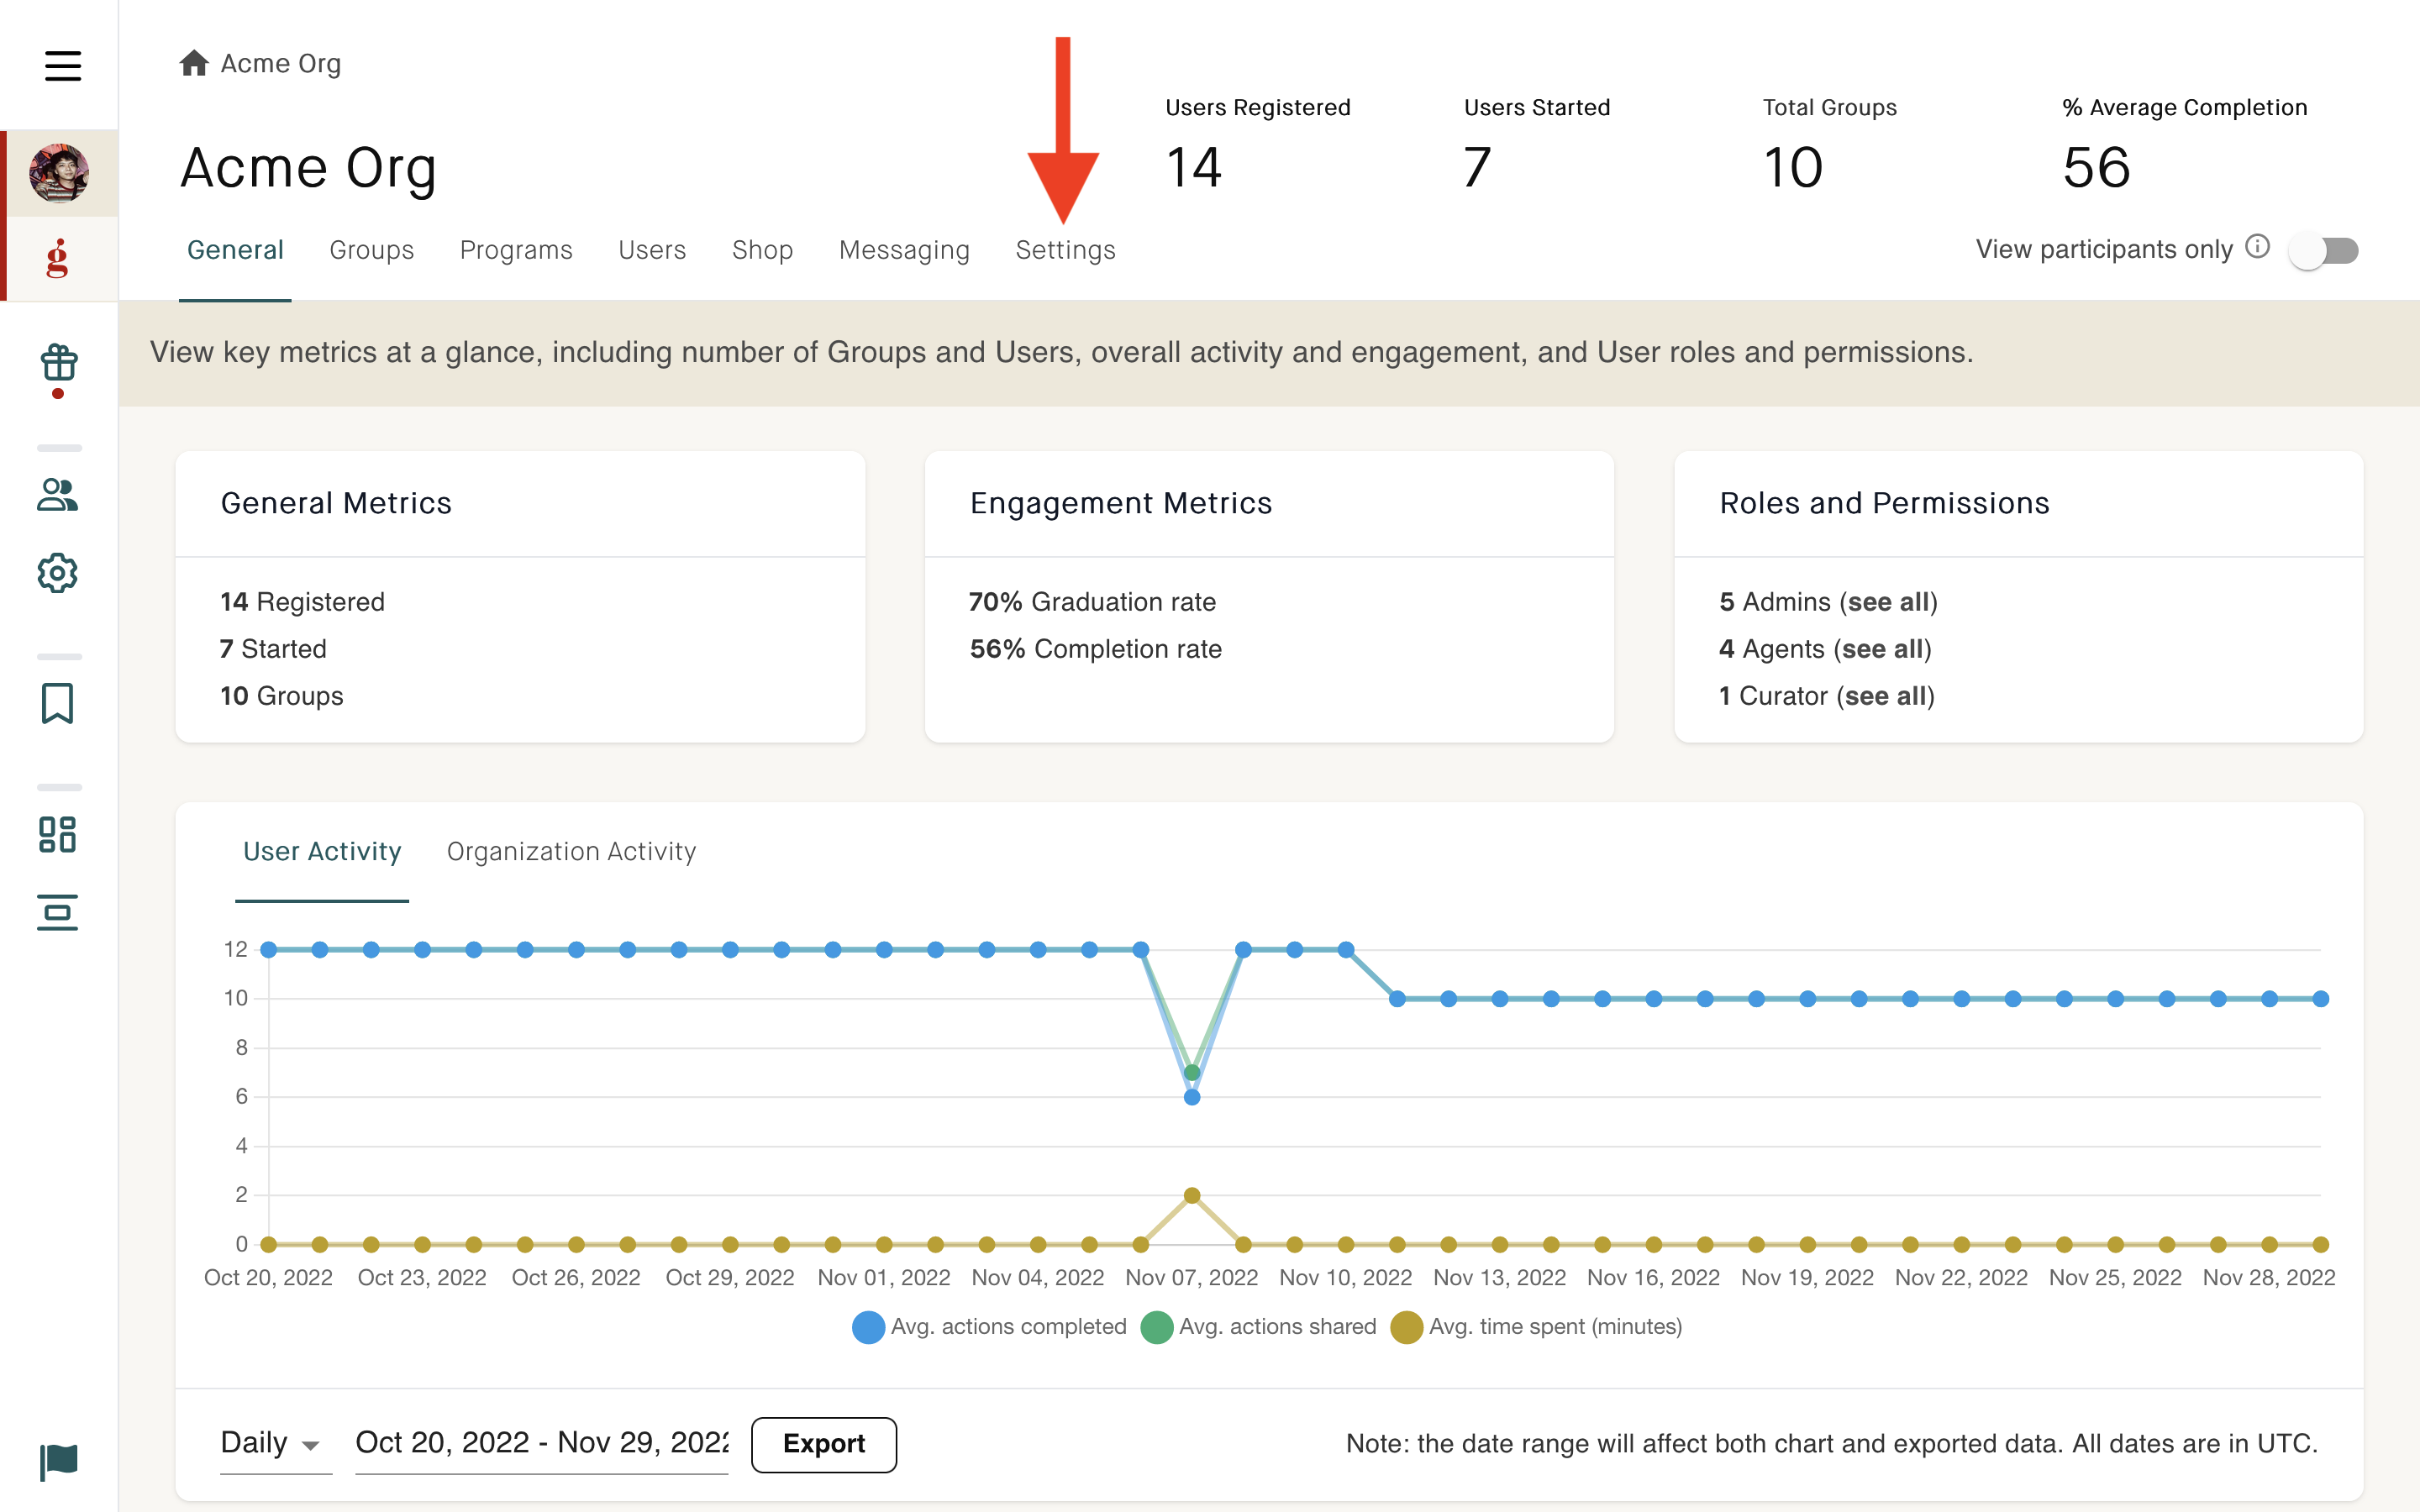
Task: Toggle Avg. actions completed legend swatch
Action: (868, 1327)
